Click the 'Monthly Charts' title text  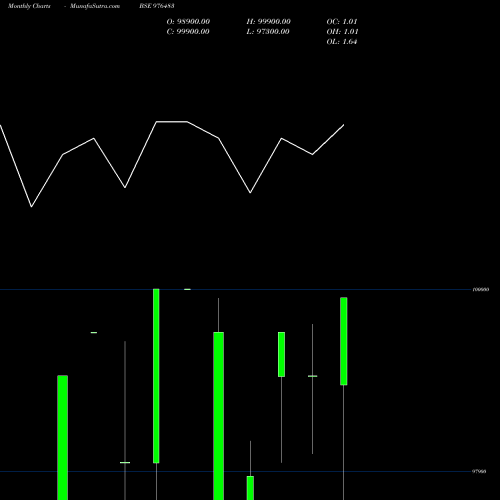29,6
